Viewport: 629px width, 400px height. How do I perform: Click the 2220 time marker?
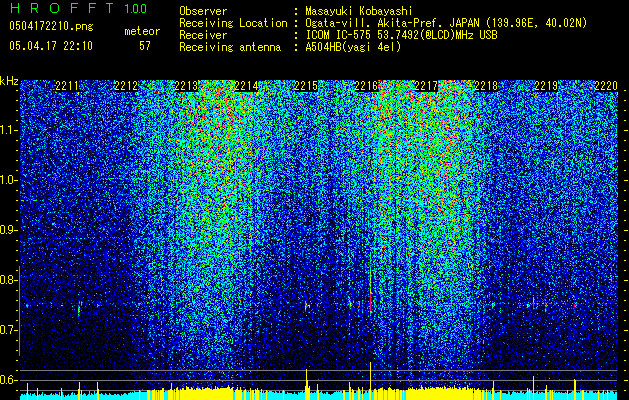[606, 86]
